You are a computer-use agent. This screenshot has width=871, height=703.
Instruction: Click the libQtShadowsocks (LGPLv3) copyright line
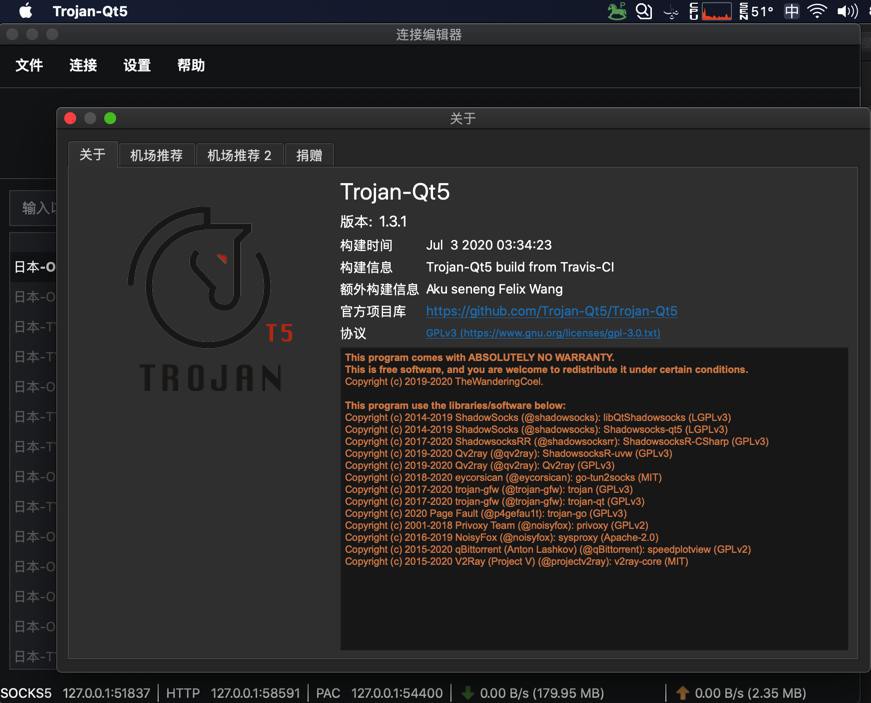click(x=538, y=418)
